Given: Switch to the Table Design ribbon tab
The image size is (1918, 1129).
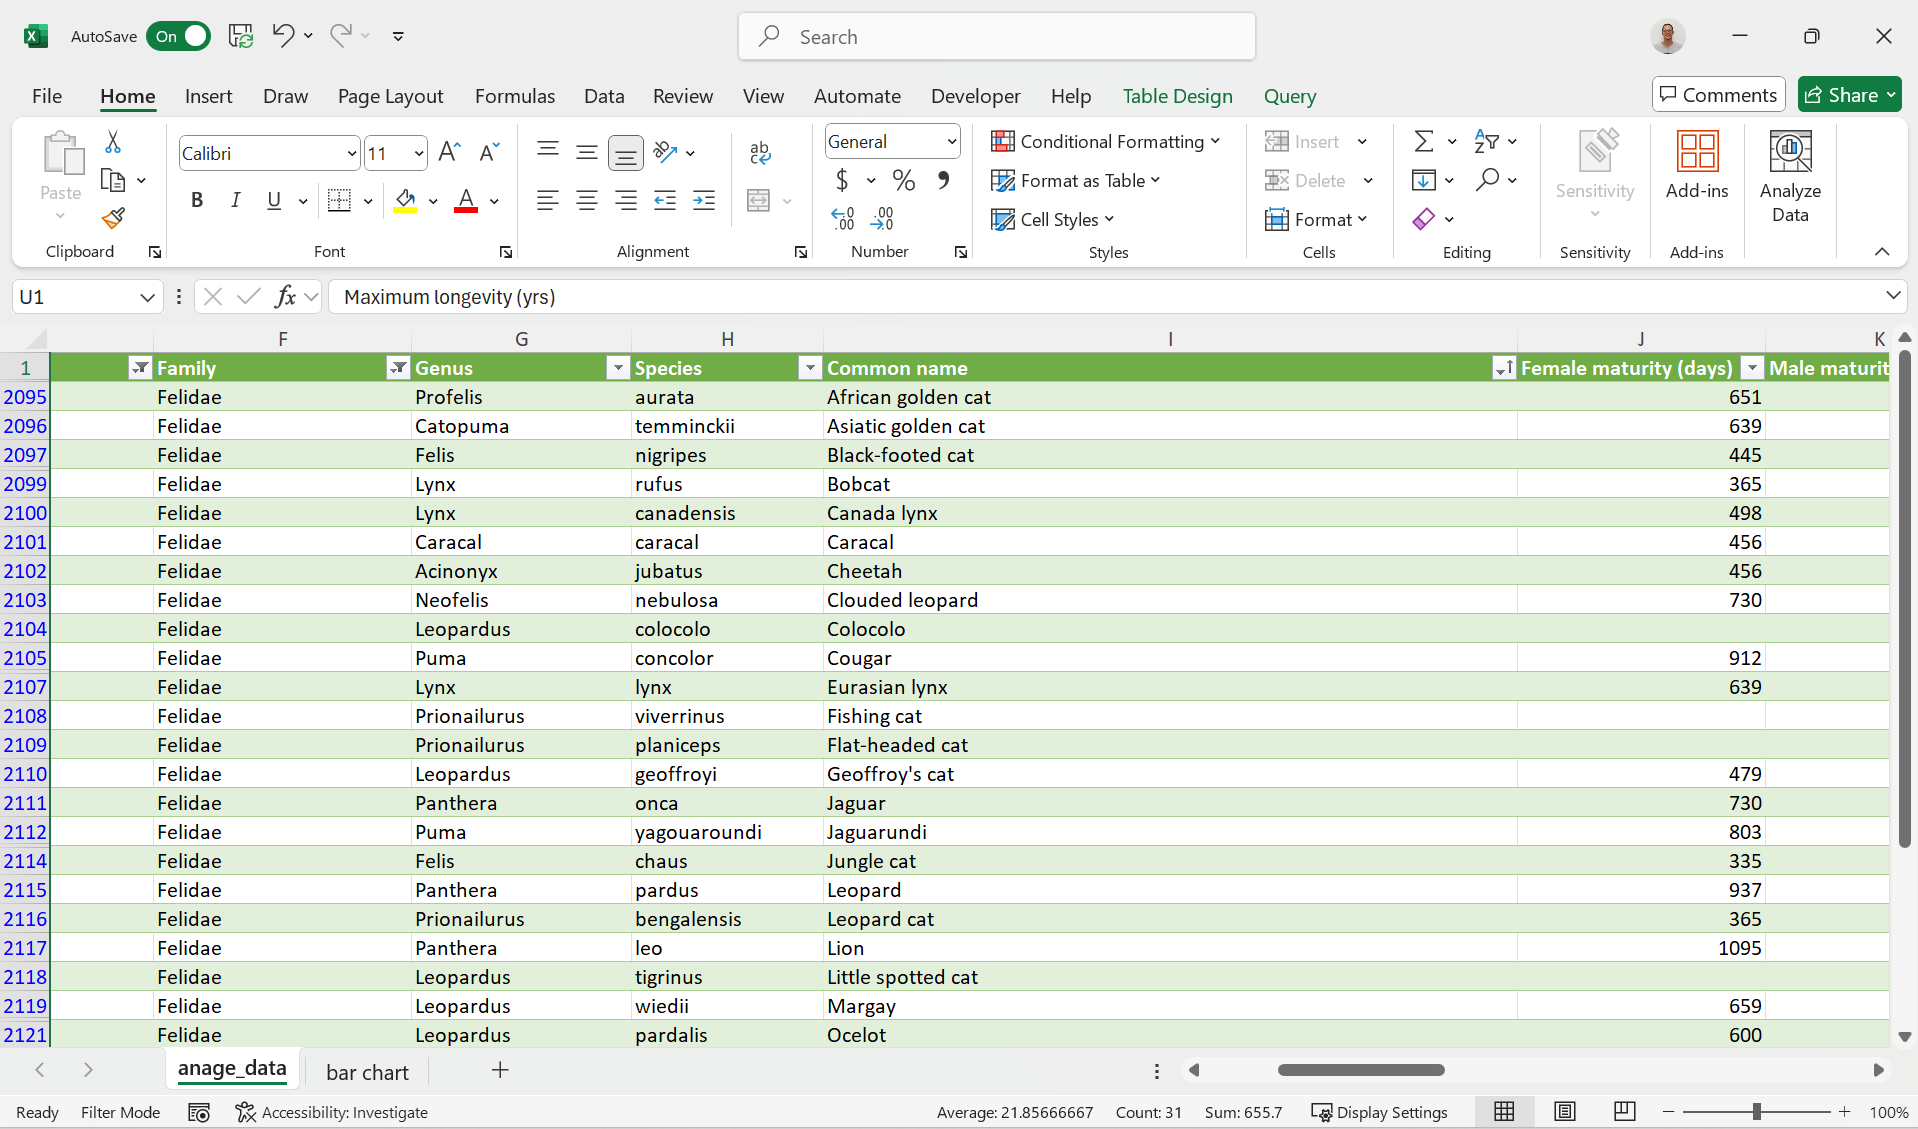Looking at the screenshot, I should 1177,96.
